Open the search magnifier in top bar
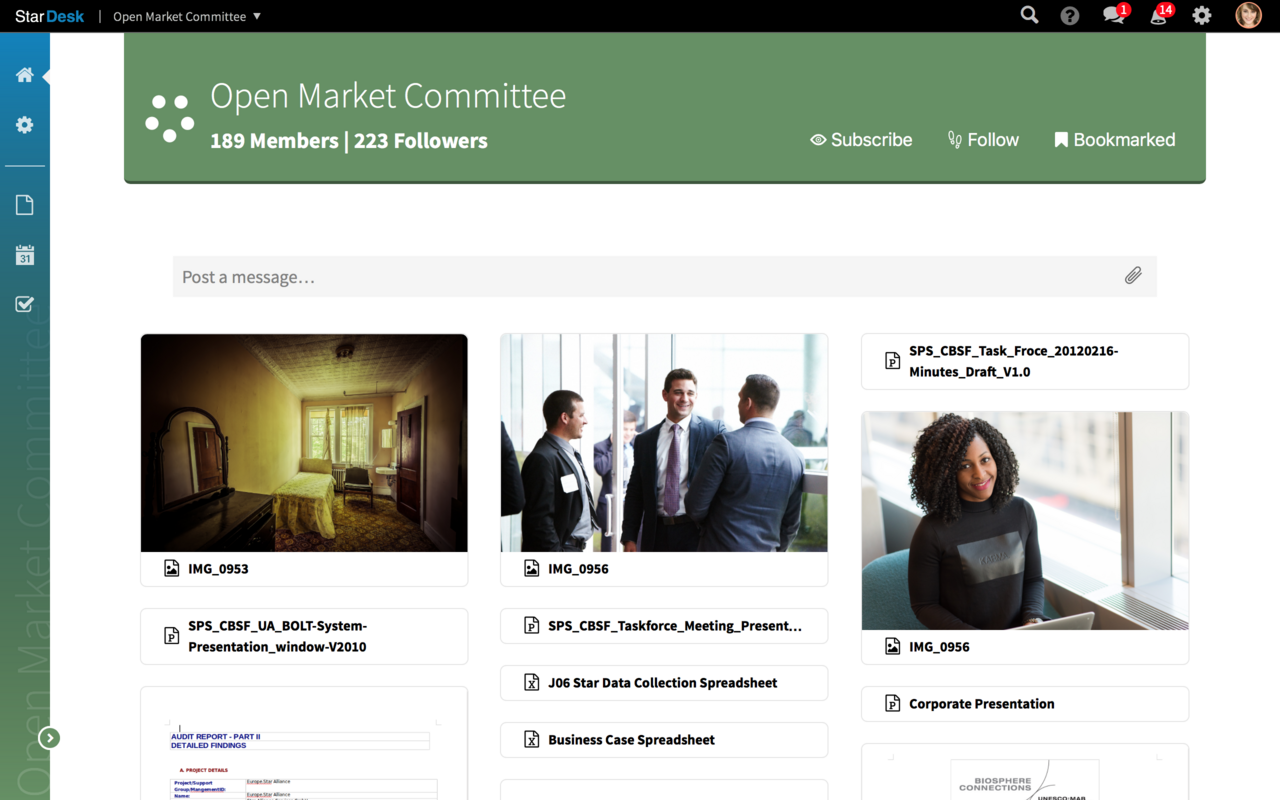This screenshot has width=1280, height=800. pos(1029,15)
